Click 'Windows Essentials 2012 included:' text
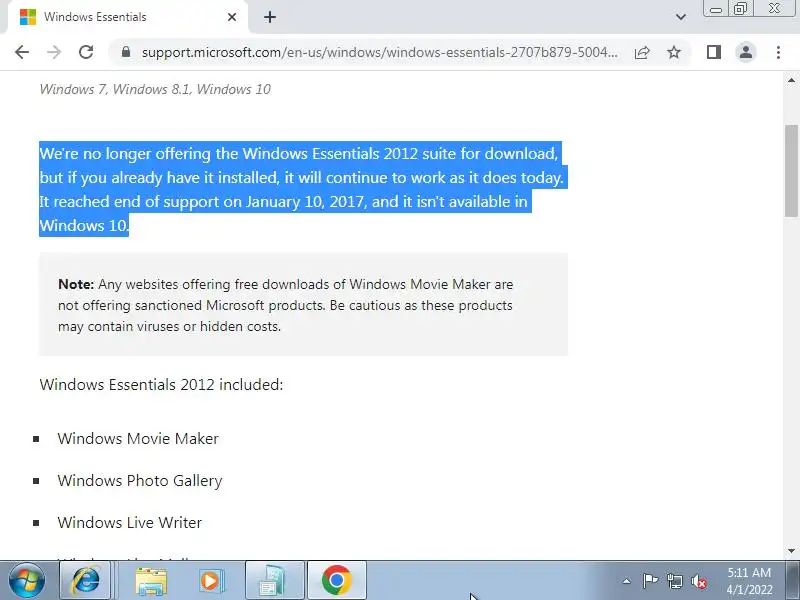The image size is (800, 600). 161,384
